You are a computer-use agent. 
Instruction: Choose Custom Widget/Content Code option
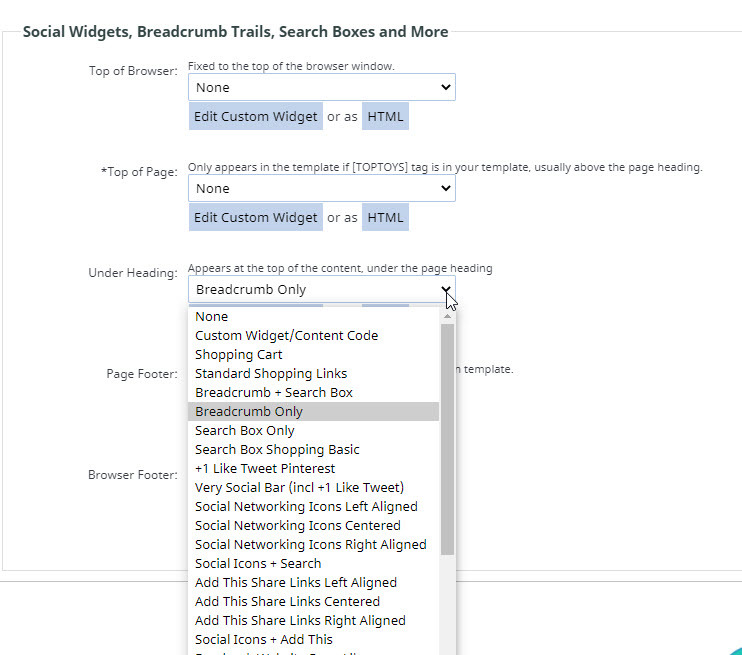[x=286, y=336]
